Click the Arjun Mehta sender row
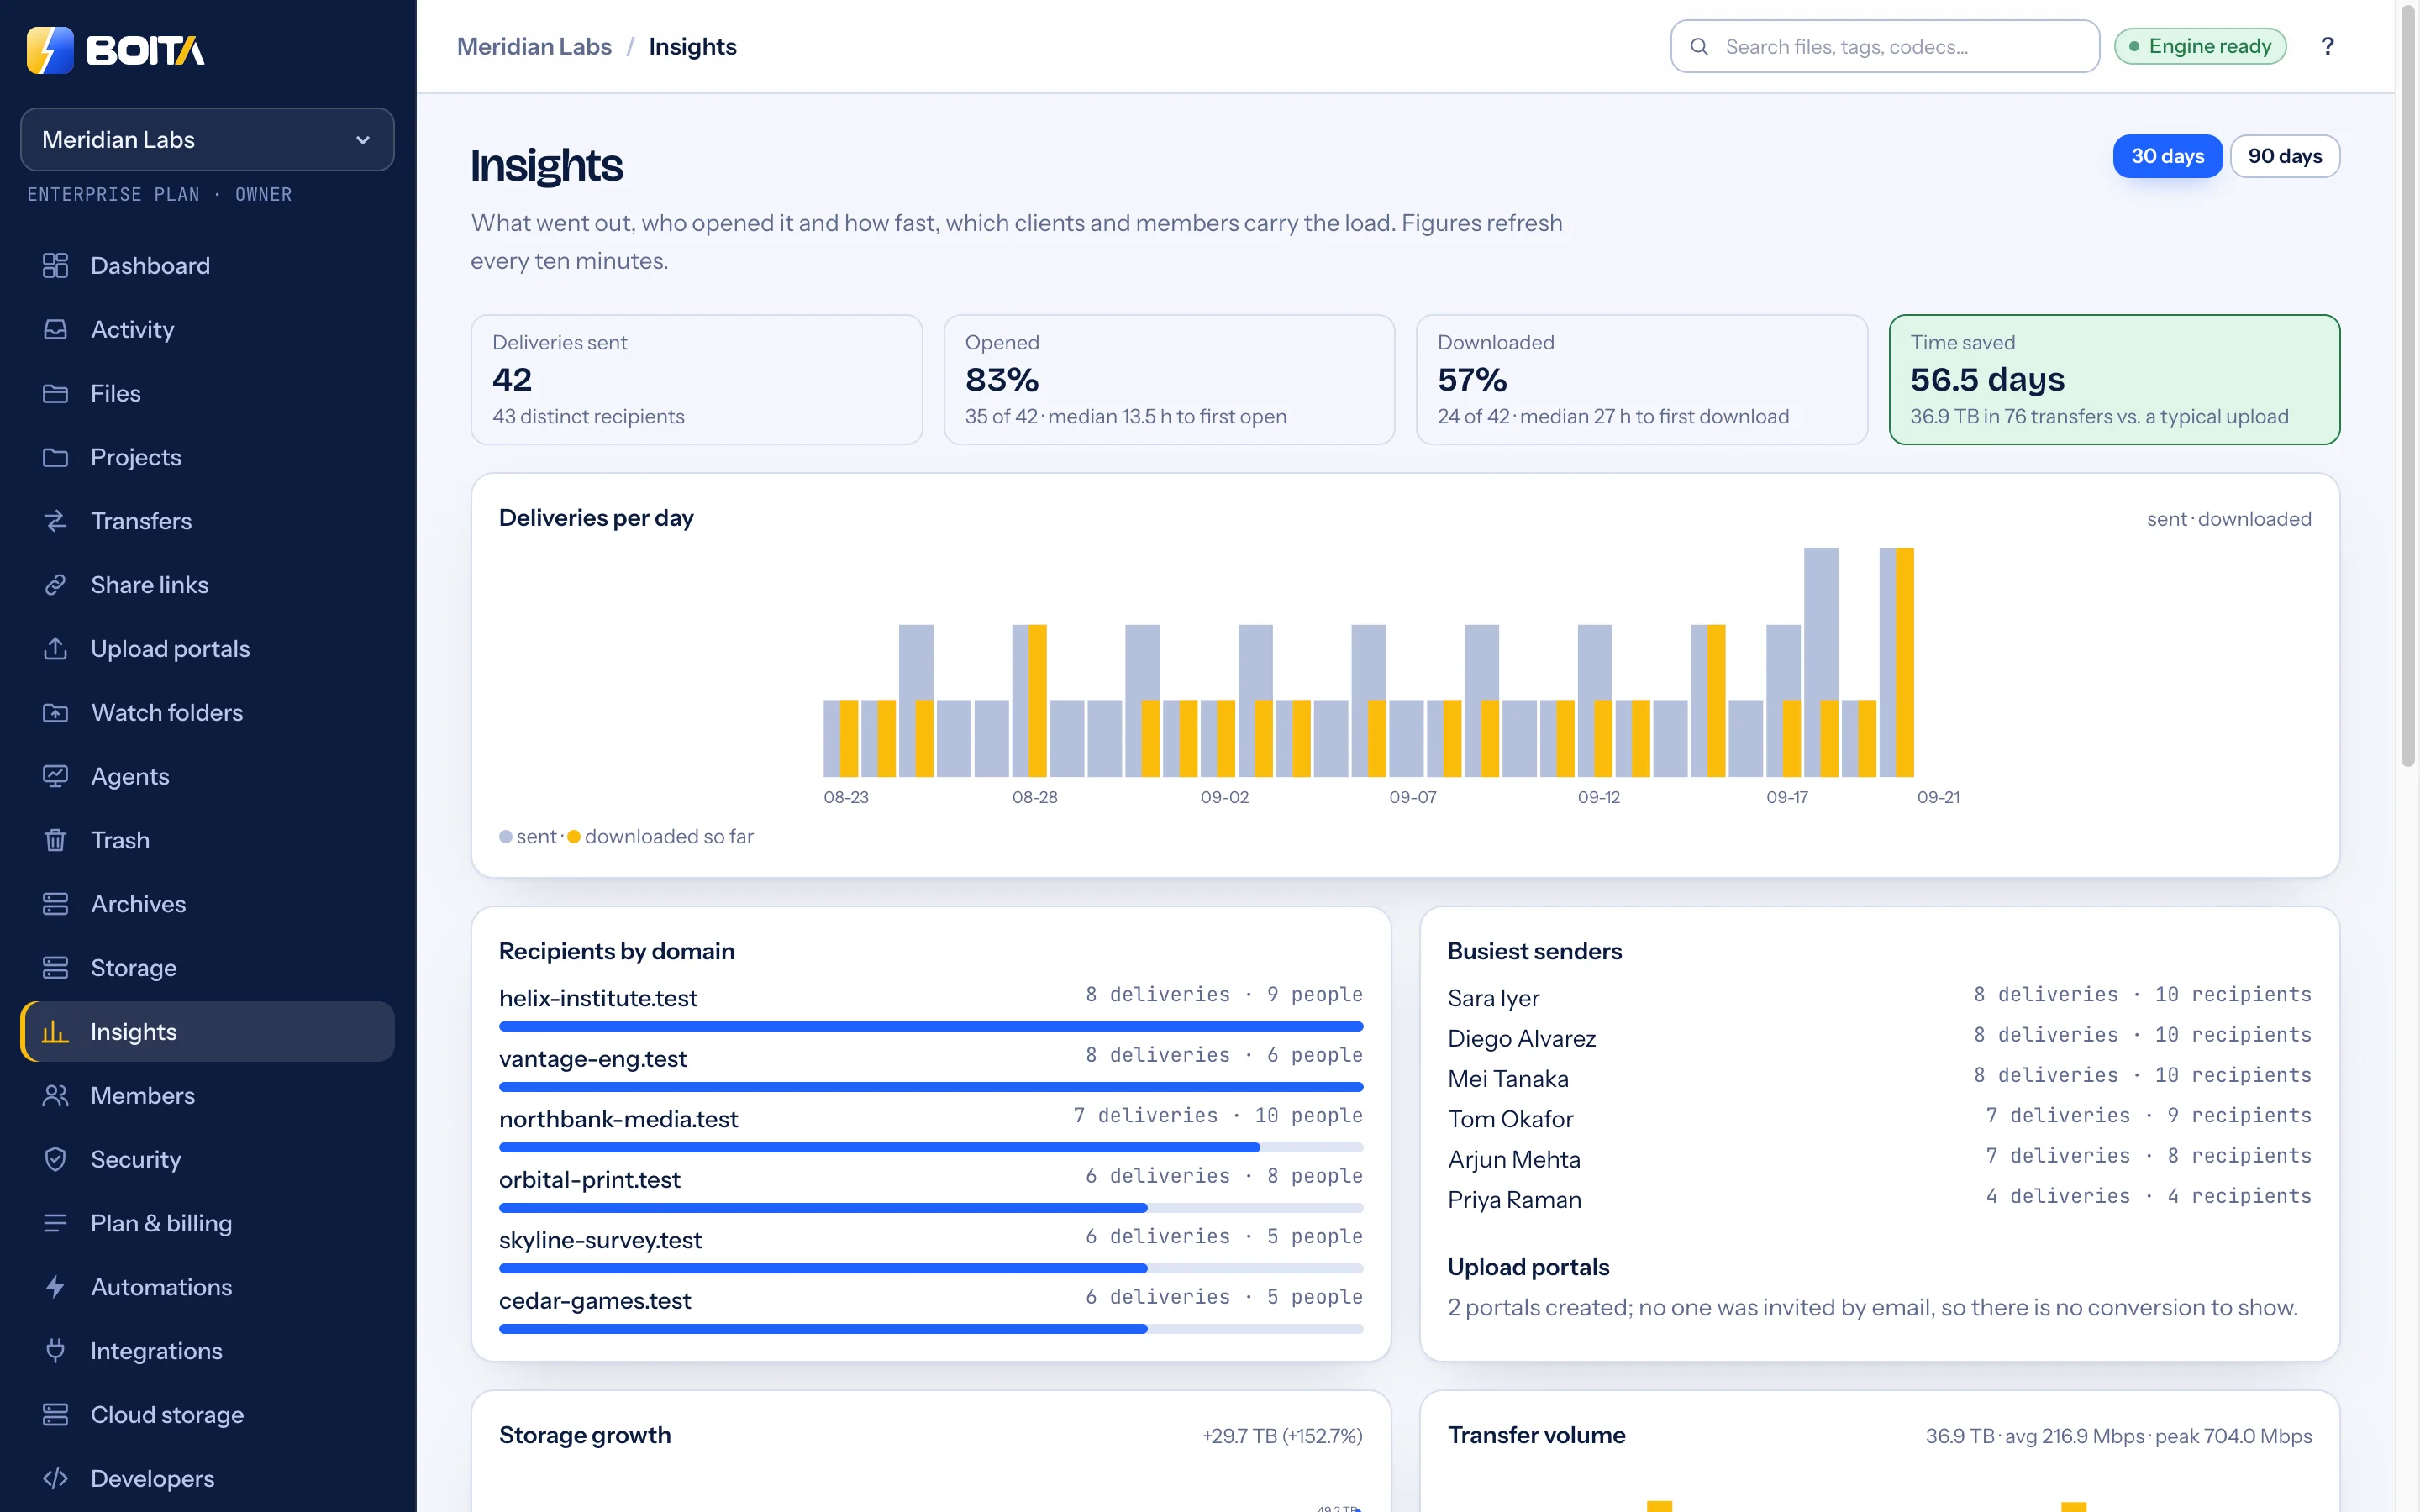This screenshot has width=2420, height=1512. 1879,1159
